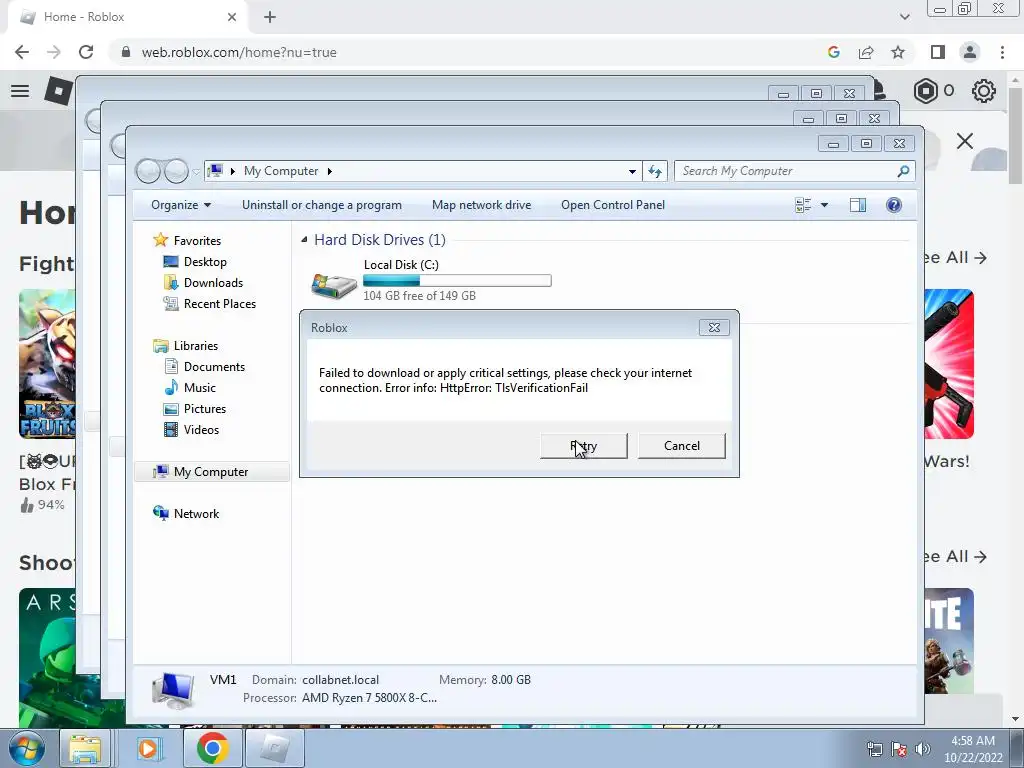1024x768 pixels.
Task: Open Windows Explorer from the taskbar
Action: 86,748
